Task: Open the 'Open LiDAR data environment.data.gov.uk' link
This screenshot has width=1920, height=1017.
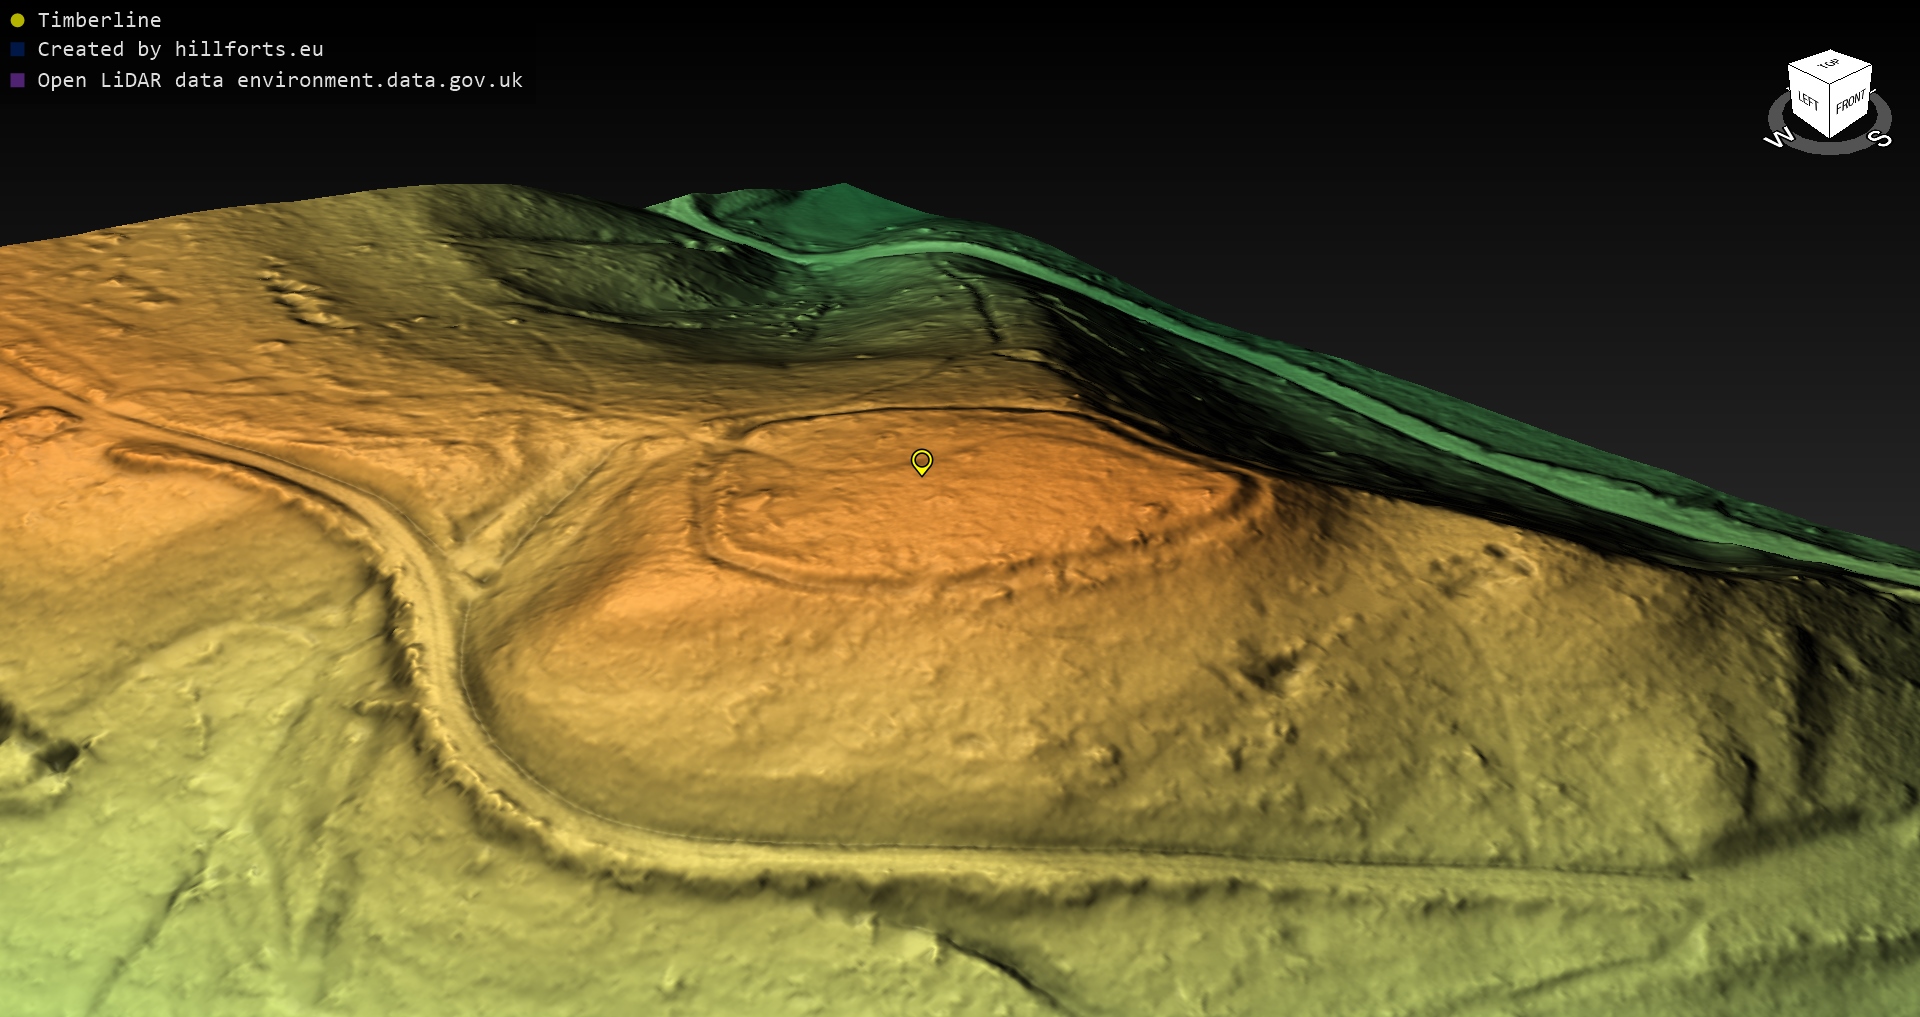Action: (280, 80)
